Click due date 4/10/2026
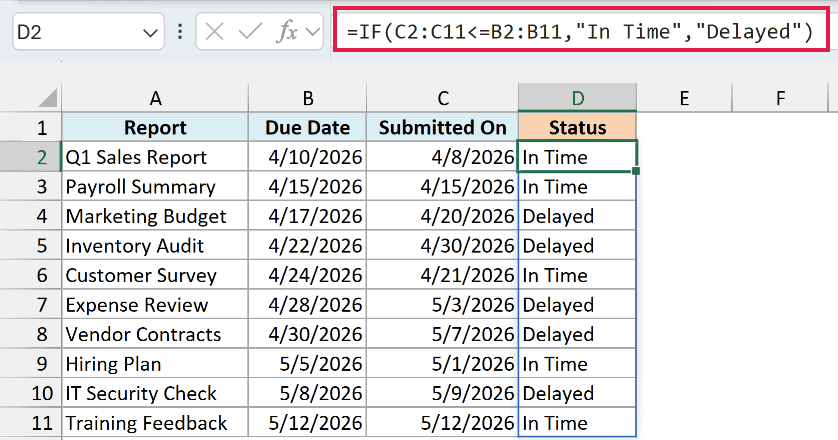Screen dimensions: 838x440 coord(307,157)
